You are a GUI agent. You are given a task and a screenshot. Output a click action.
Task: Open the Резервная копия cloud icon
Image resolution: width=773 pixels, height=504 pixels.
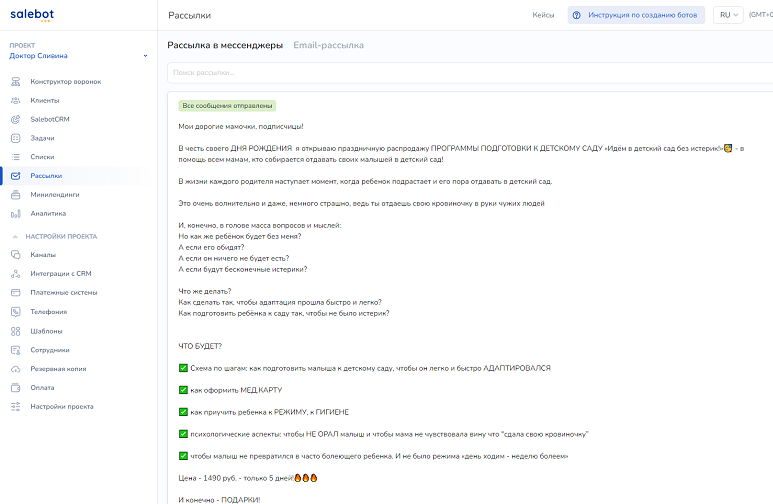16,368
